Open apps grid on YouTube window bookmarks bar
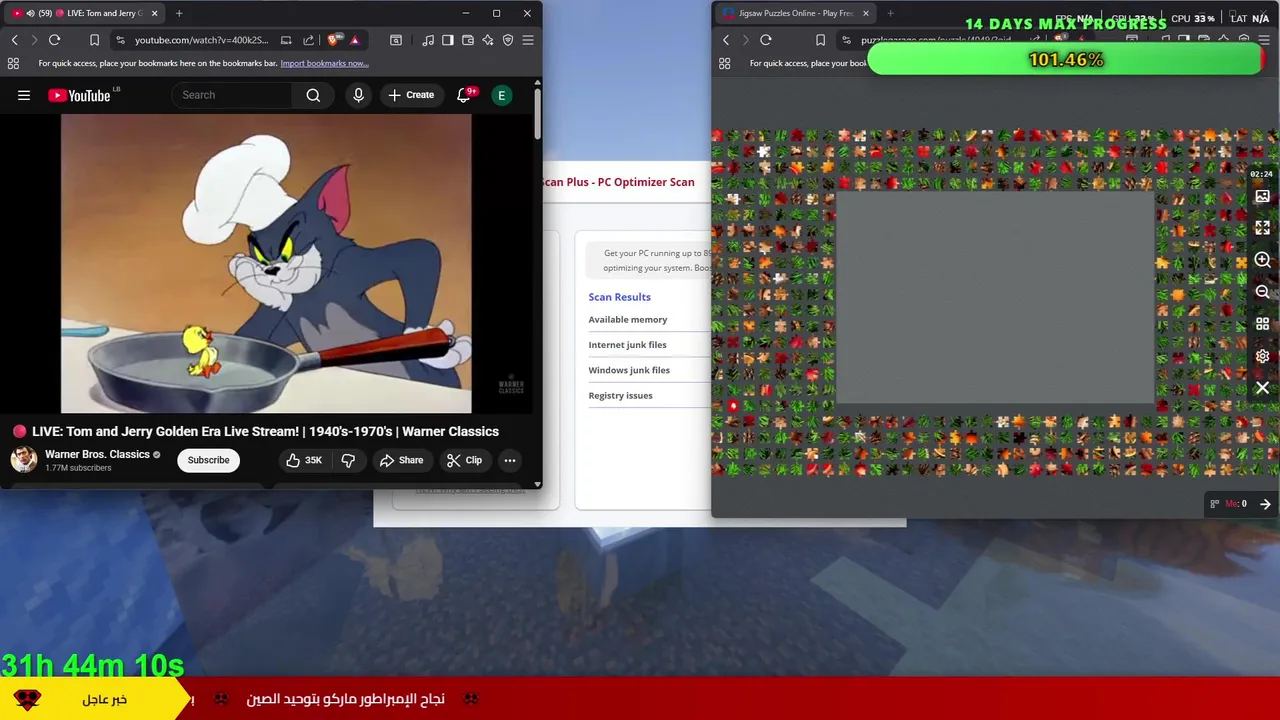Screen dimensions: 1280x720 pos(13,63)
